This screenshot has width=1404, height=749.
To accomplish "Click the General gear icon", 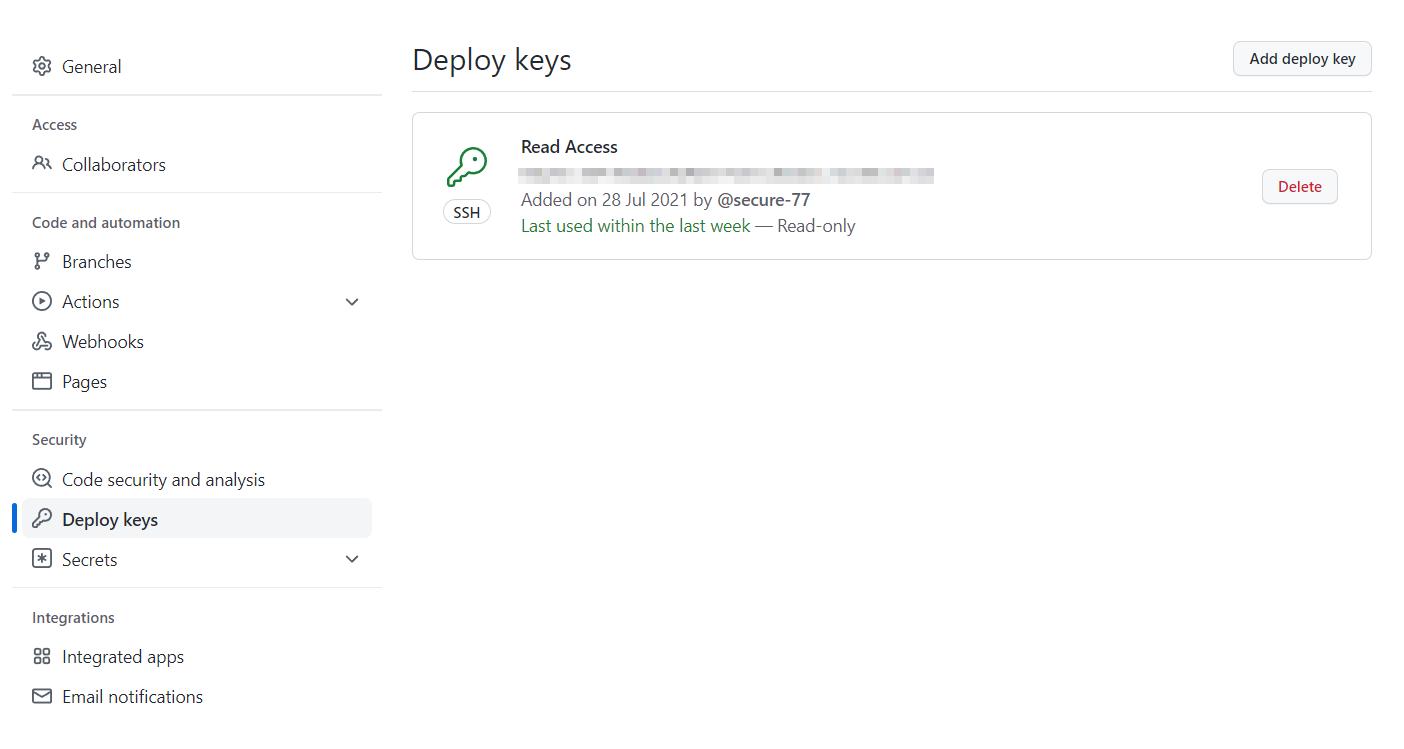I will point(42,67).
